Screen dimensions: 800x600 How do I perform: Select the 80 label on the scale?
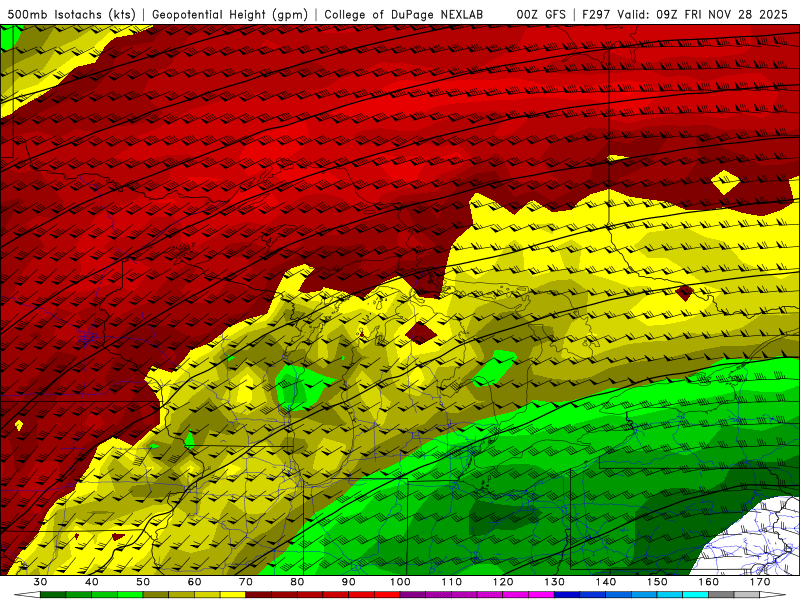tap(297, 582)
